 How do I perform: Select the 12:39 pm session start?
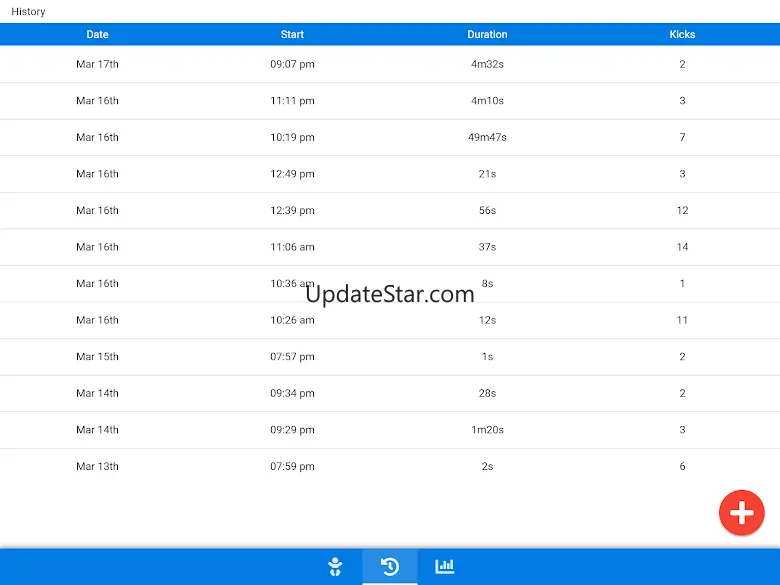pos(292,210)
